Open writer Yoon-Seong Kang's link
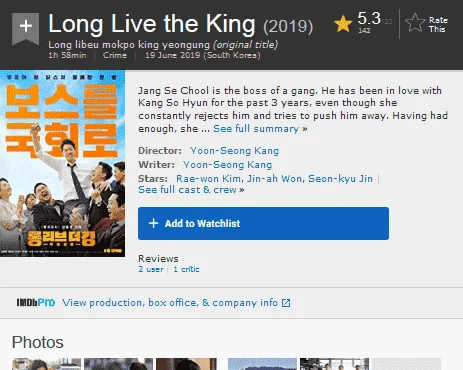 click(227, 165)
